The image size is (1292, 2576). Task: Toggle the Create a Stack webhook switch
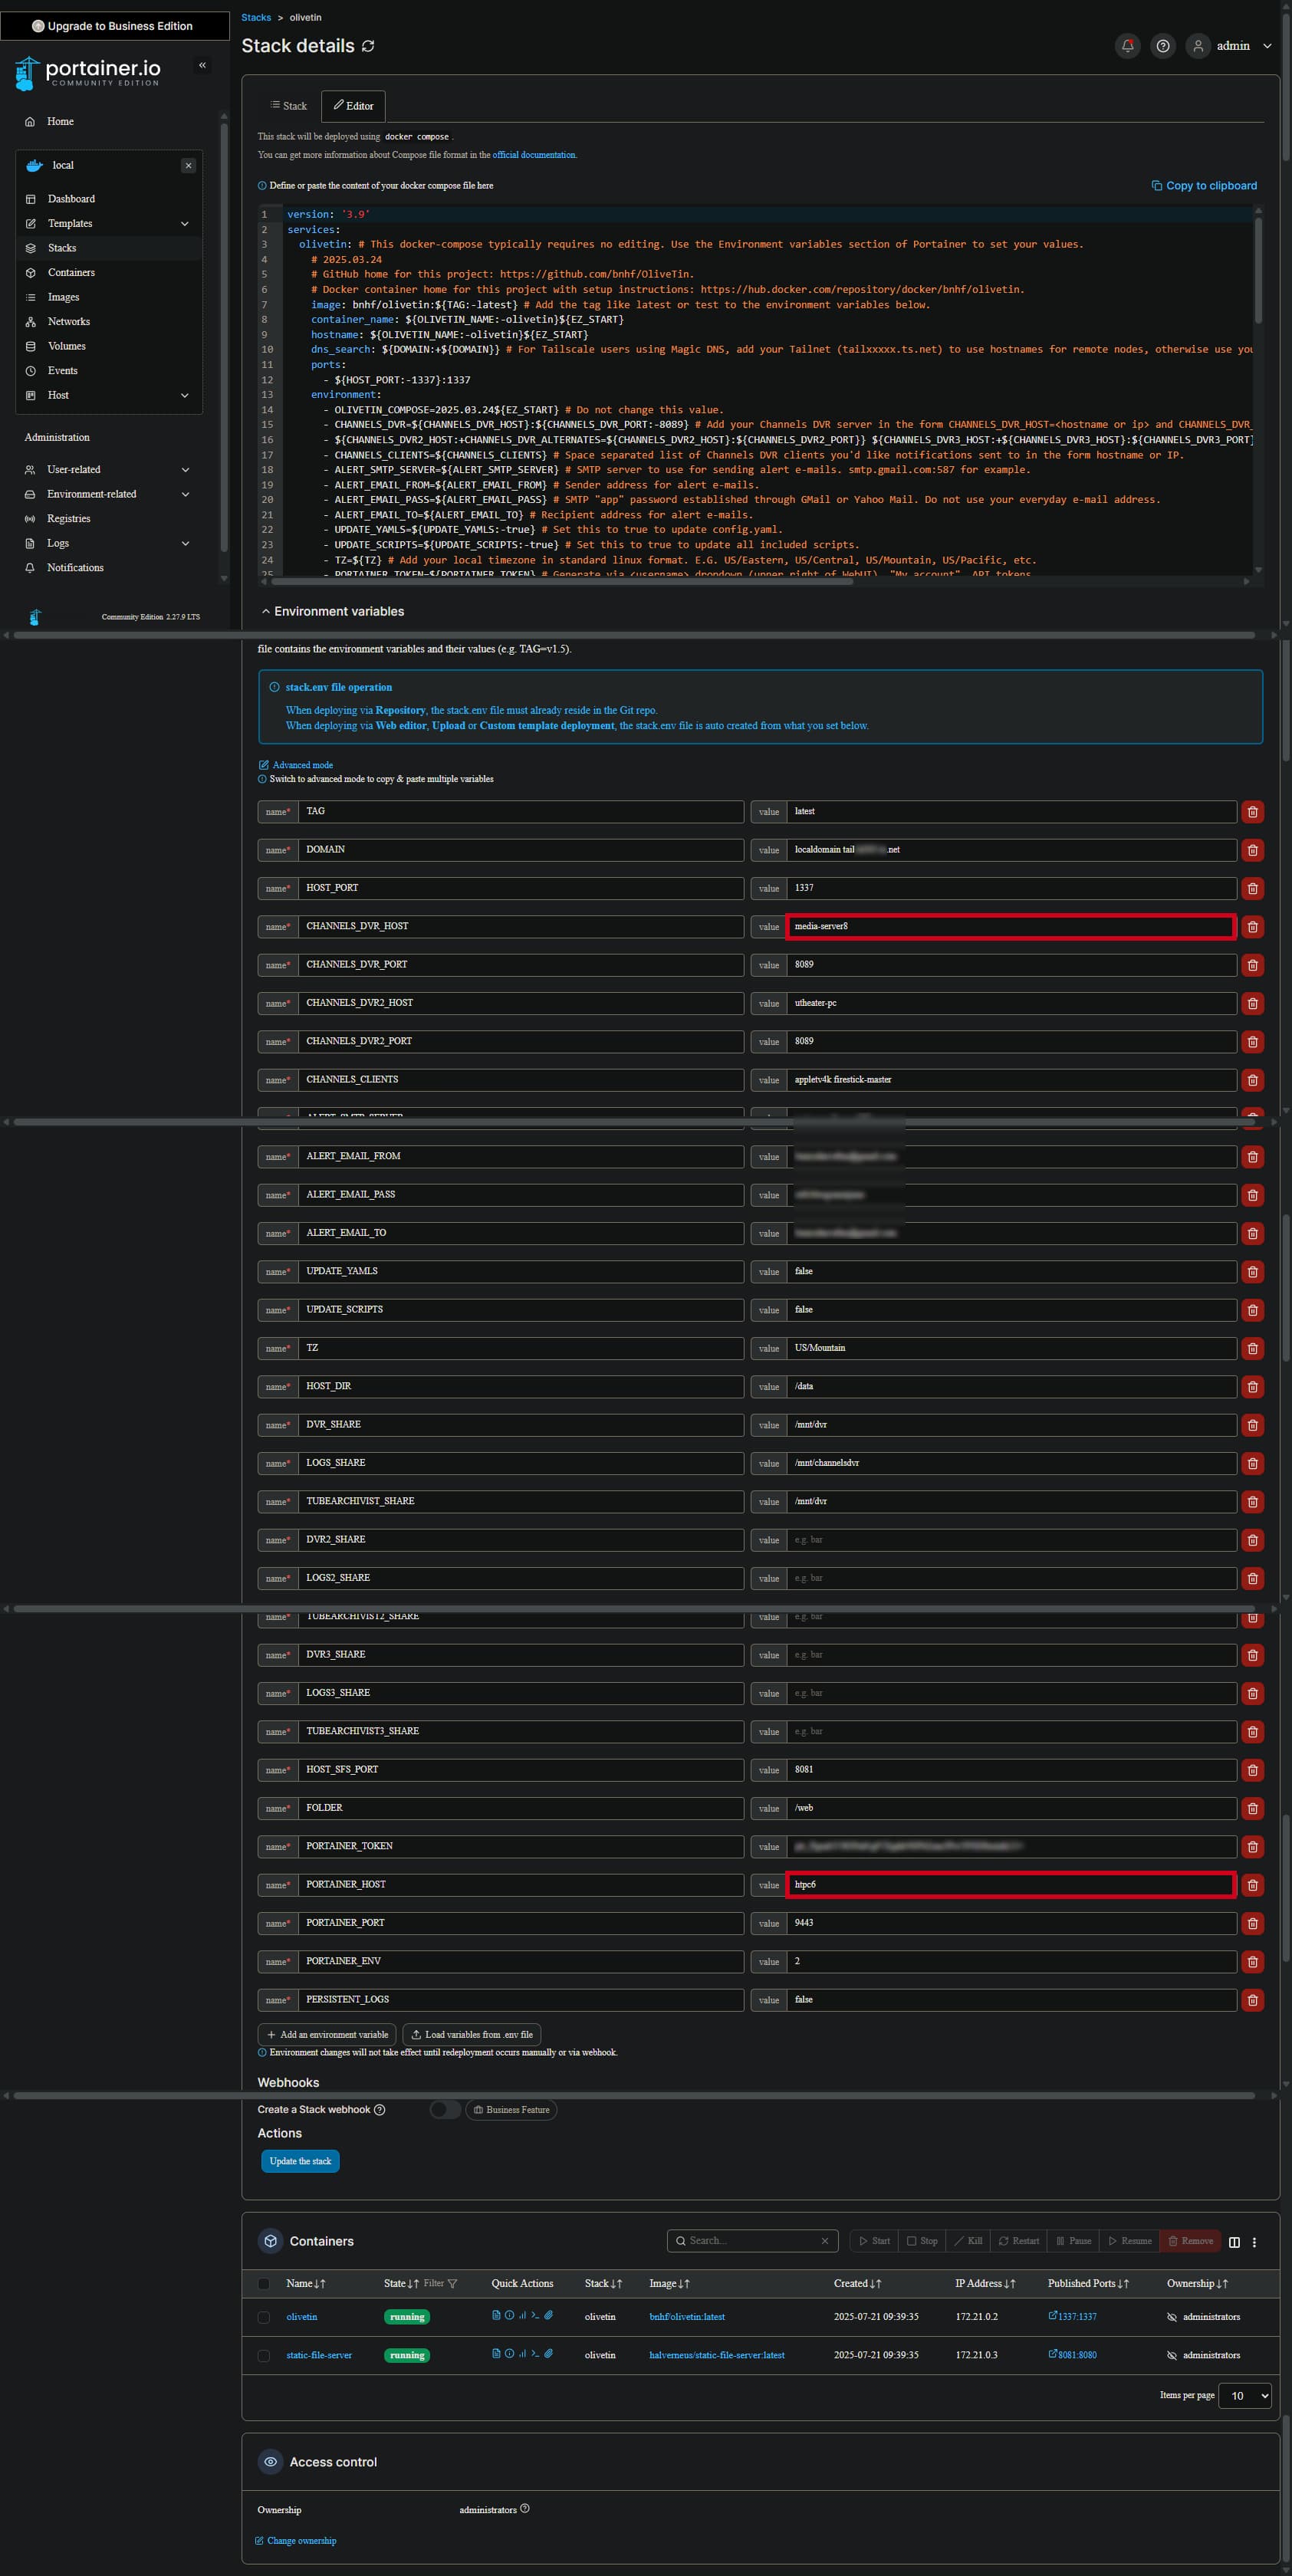point(445,2109)
